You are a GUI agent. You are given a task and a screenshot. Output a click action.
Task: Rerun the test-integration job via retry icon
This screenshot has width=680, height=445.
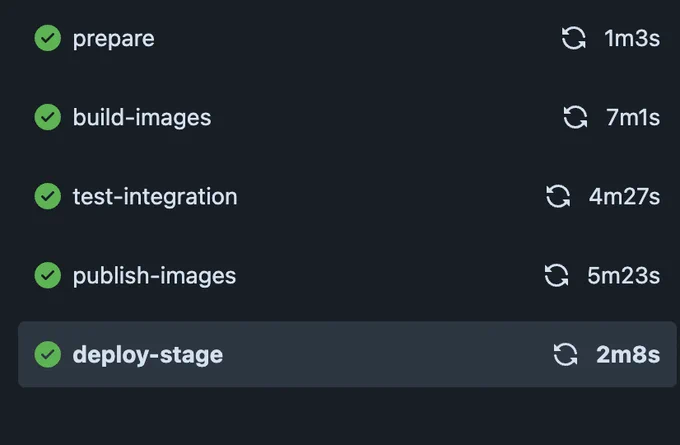[558, 196]
